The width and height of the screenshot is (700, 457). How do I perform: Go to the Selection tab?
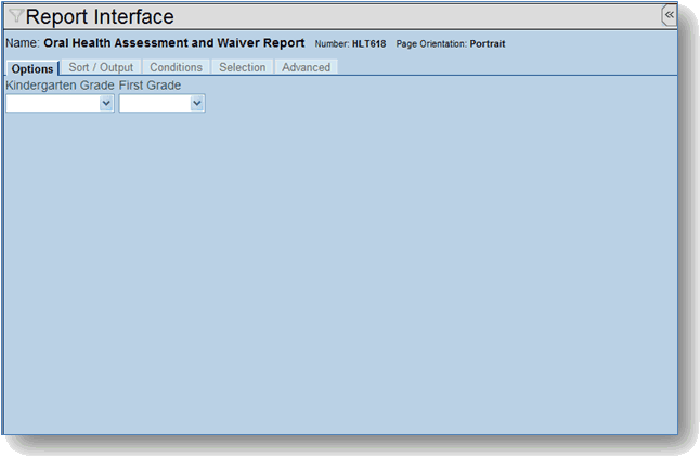[242, 67]
